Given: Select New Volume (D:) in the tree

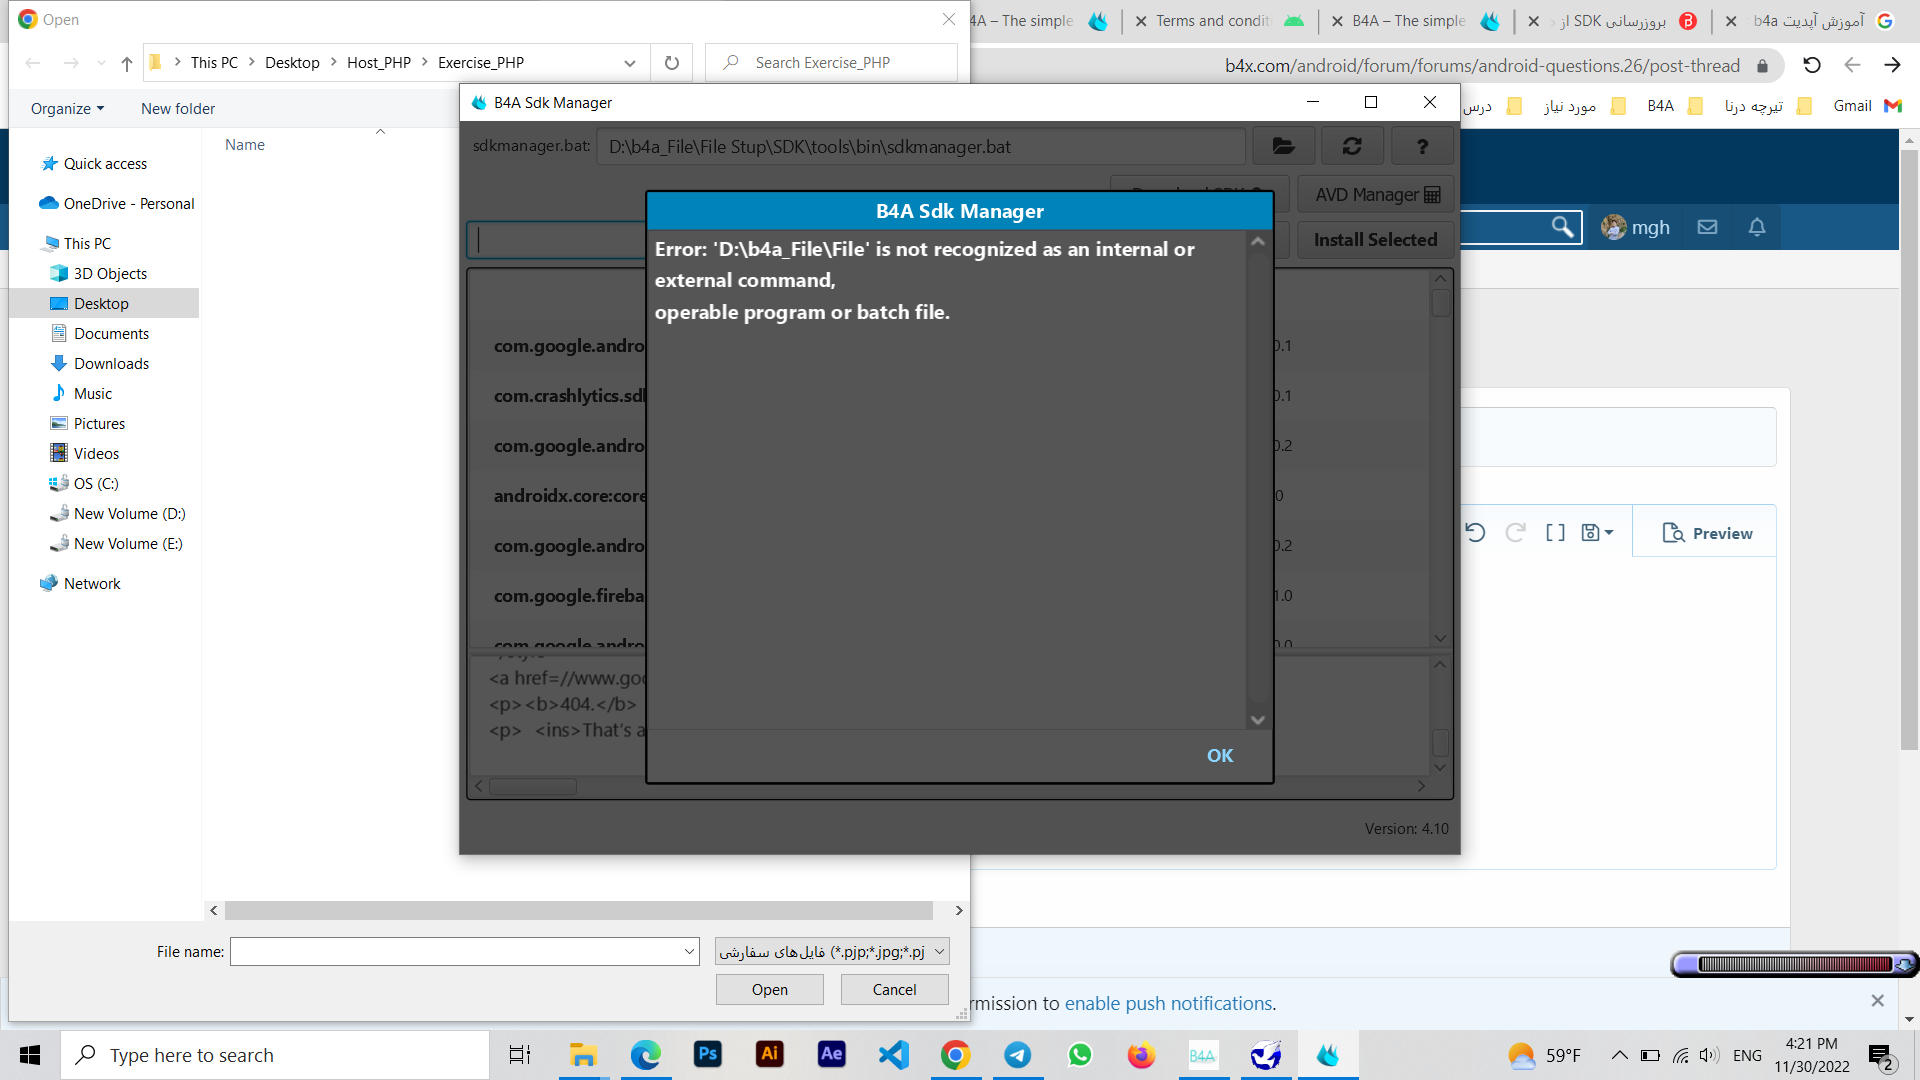Looking at the screenshot, I should coord(129,513).
